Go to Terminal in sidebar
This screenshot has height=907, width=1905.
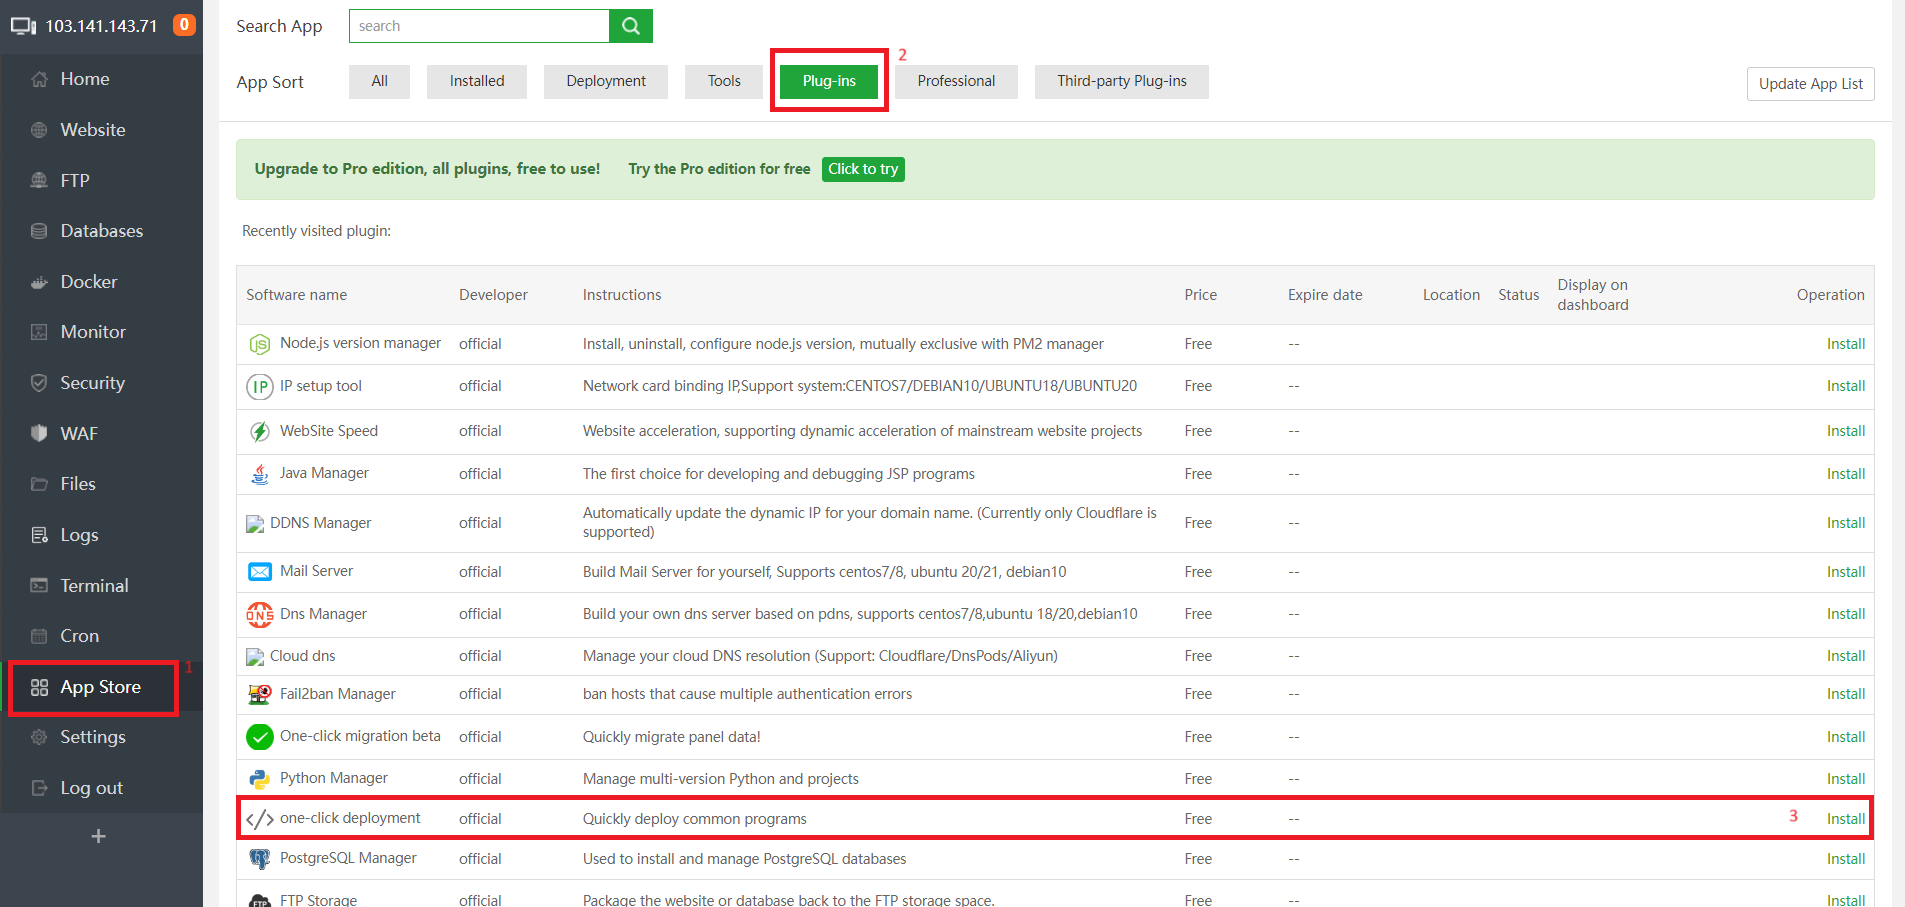click(x=94, y=586)
